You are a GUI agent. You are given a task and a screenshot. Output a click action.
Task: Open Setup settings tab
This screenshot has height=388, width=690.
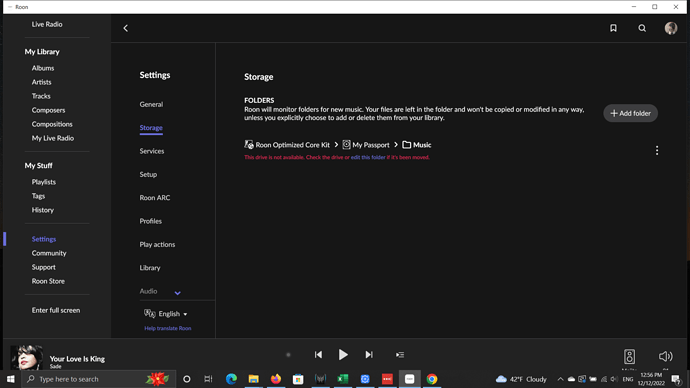(148, 174)
